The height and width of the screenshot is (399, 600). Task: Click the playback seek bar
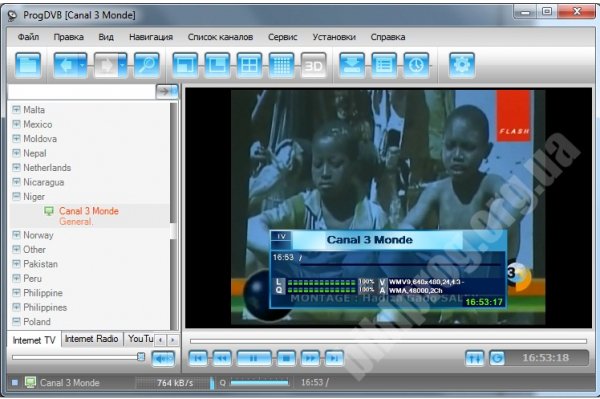(x=388, y=341)
